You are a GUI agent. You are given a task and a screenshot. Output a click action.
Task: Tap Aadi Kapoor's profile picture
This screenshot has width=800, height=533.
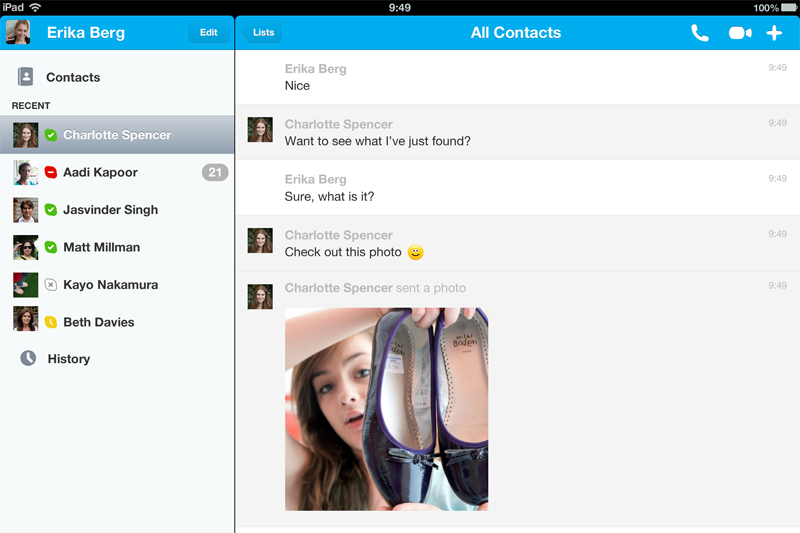pos(26,172)
